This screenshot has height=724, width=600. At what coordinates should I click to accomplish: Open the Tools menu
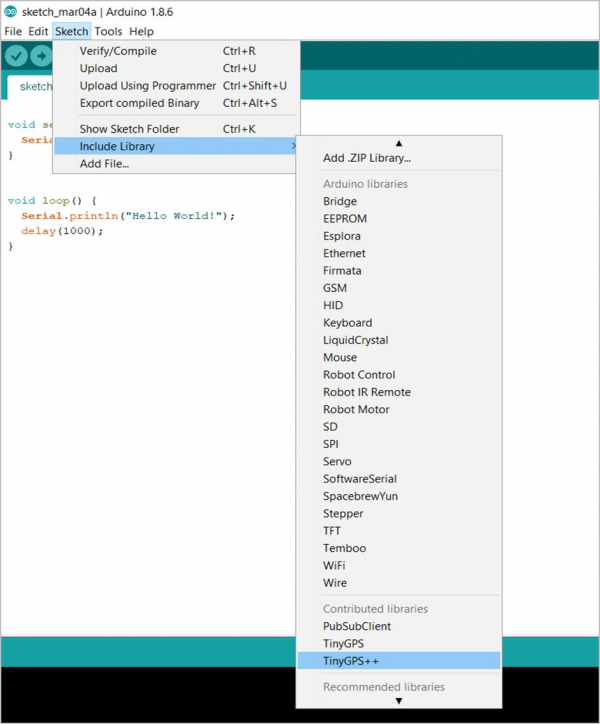coord(108,31)
